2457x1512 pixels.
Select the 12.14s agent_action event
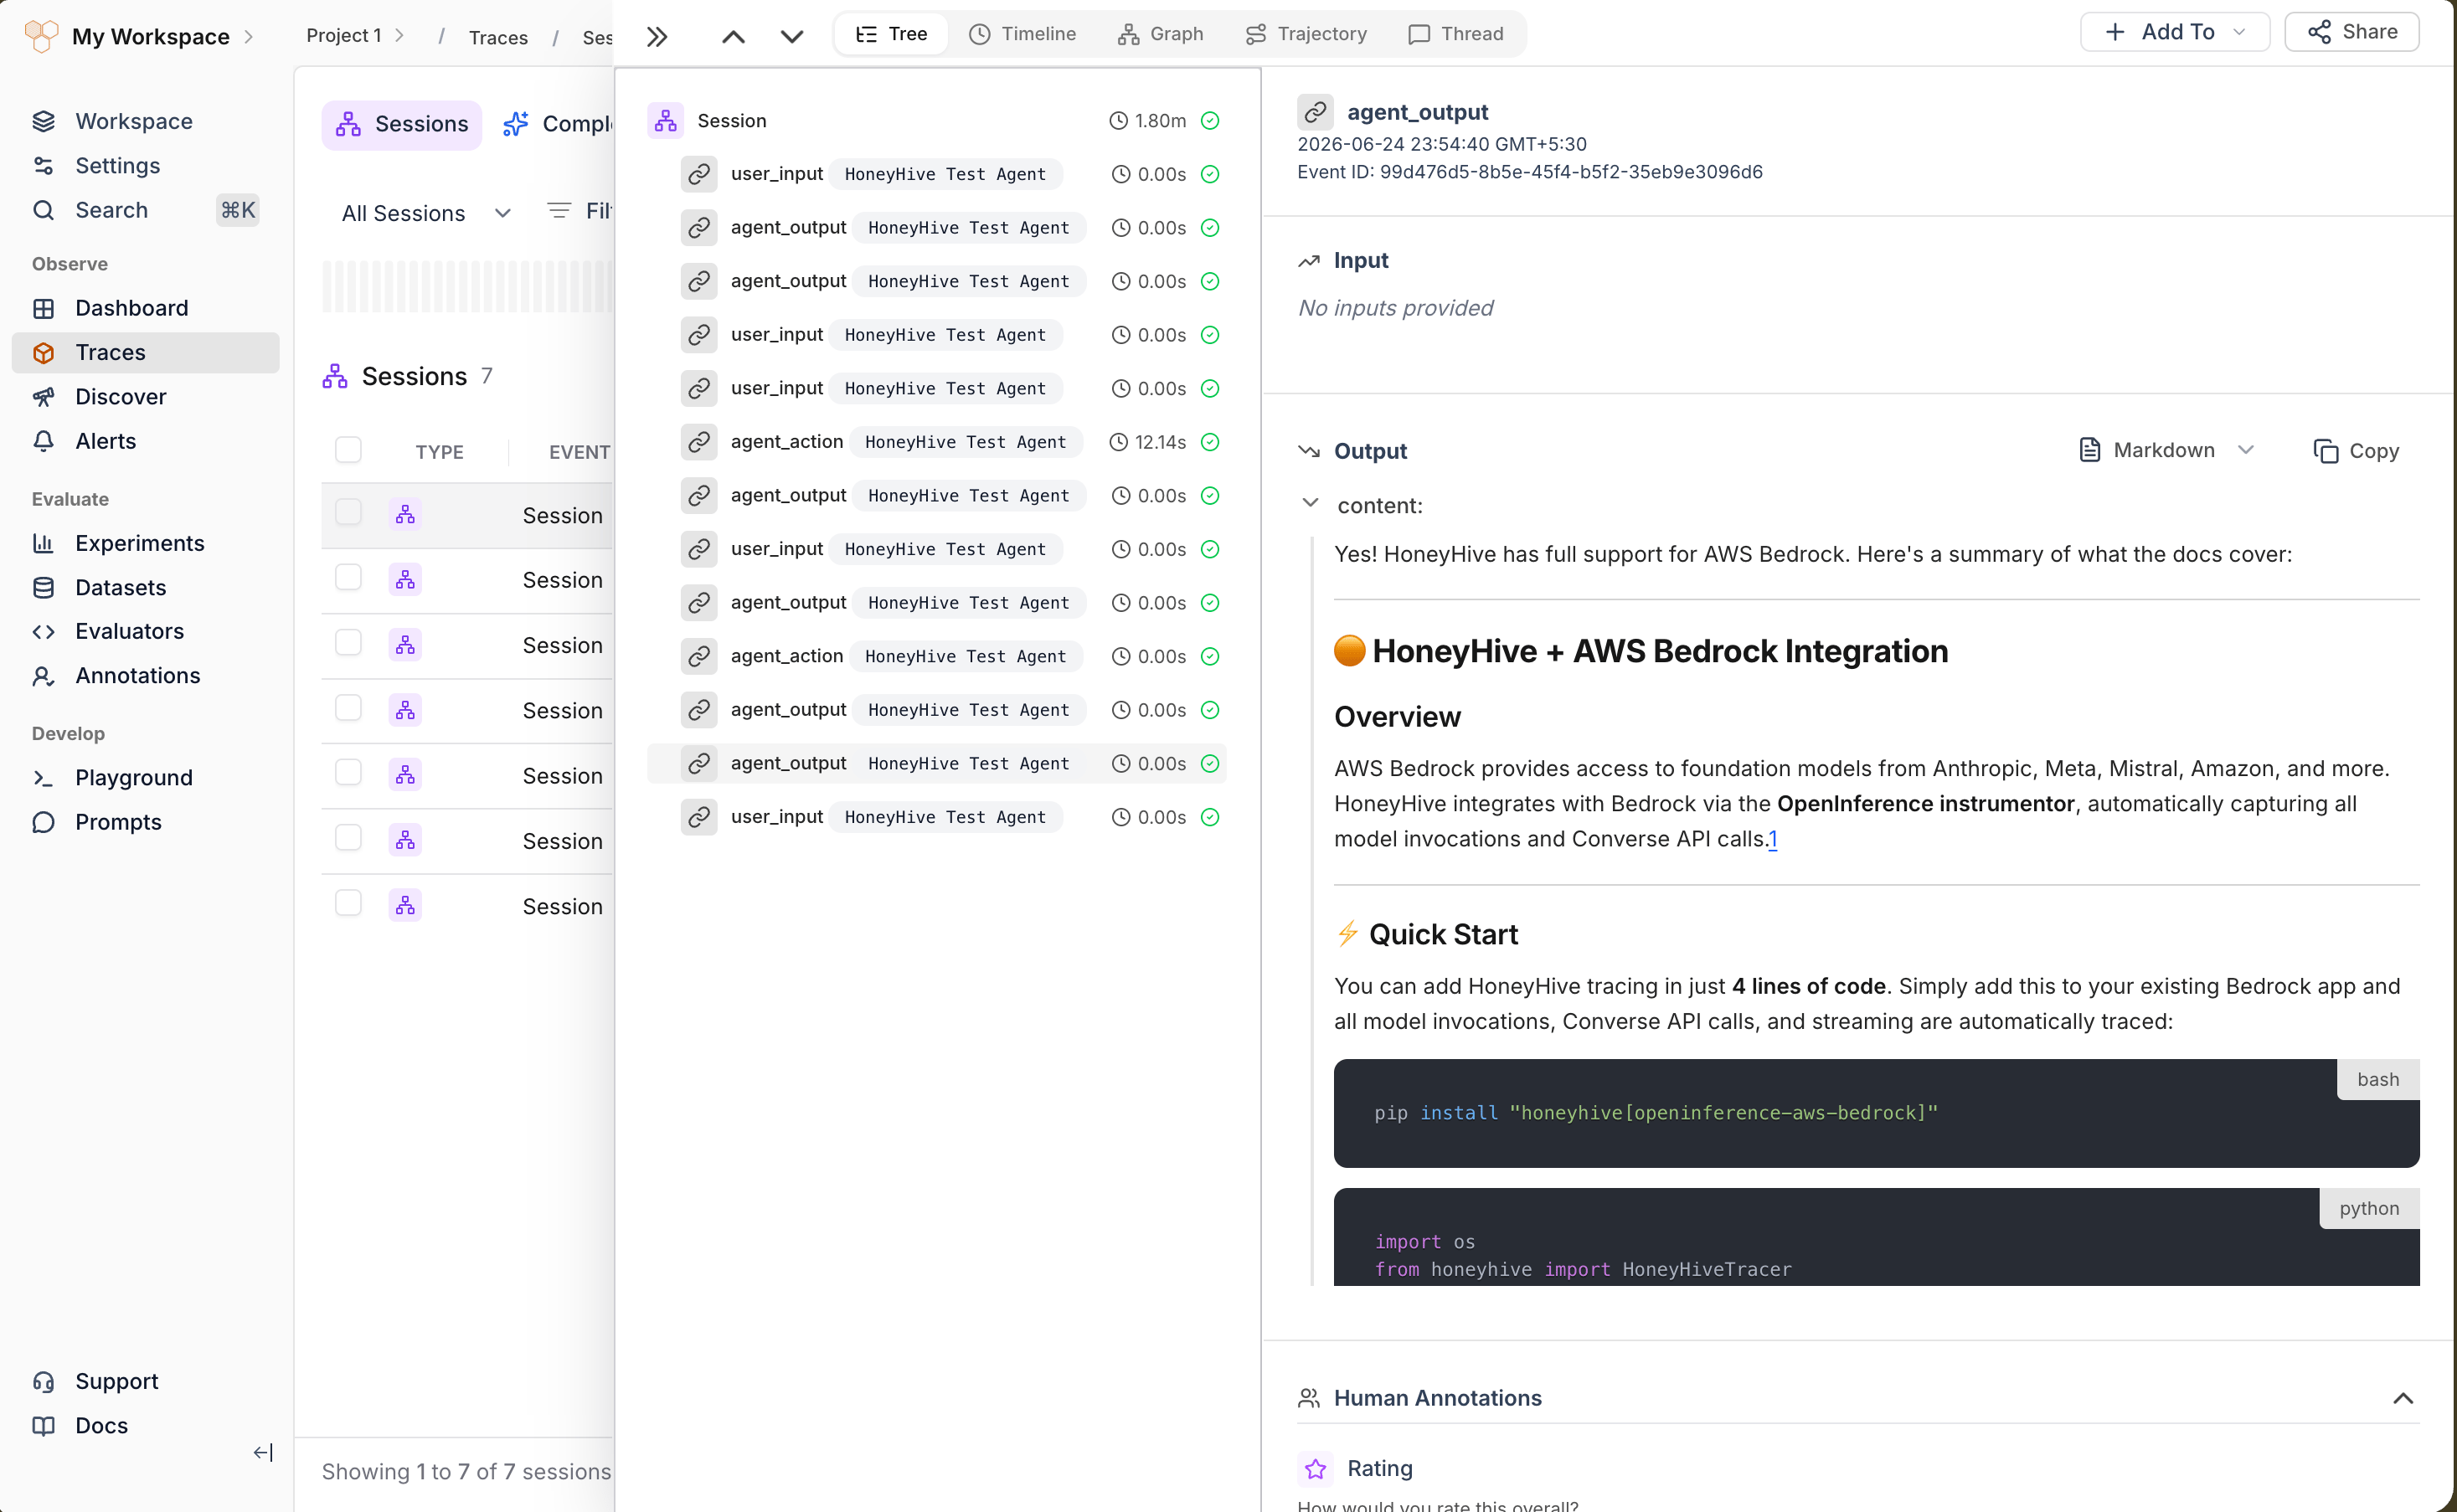pos(937,442)
